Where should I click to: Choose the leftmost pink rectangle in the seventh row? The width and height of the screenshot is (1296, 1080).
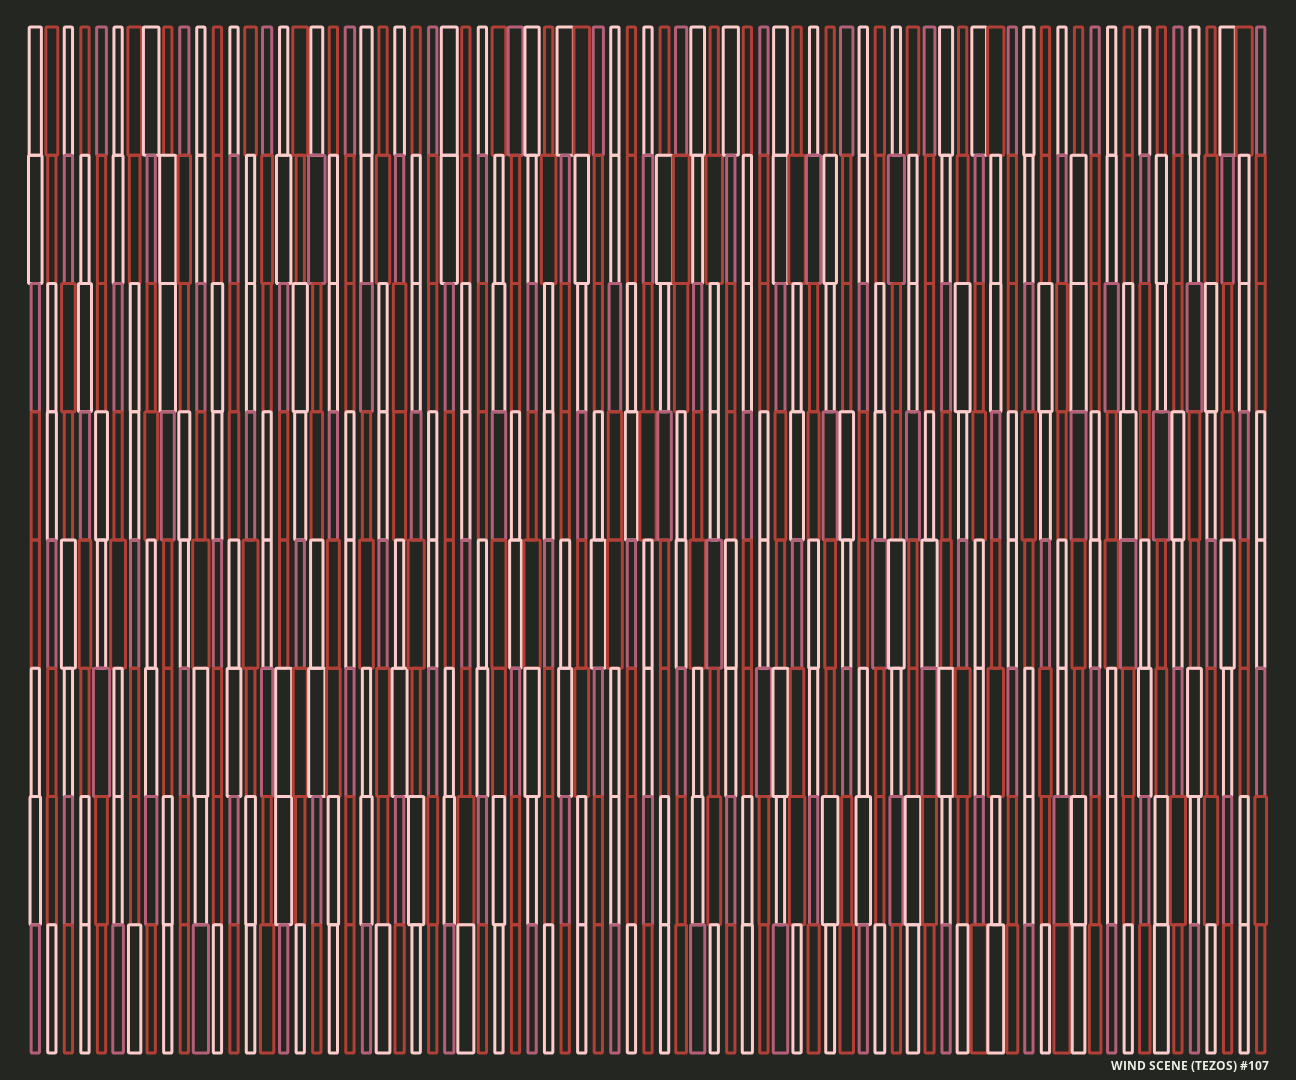pos(35,860)
